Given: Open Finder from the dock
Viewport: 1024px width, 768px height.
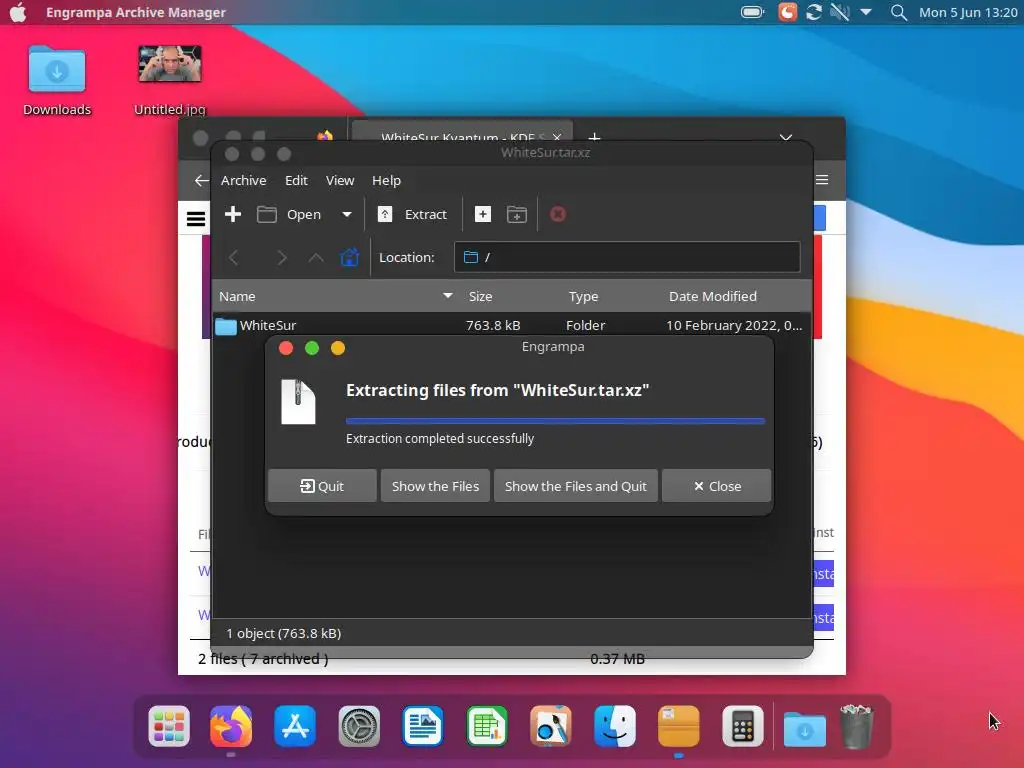Looking at the screenshot, I should click(615, 726).
